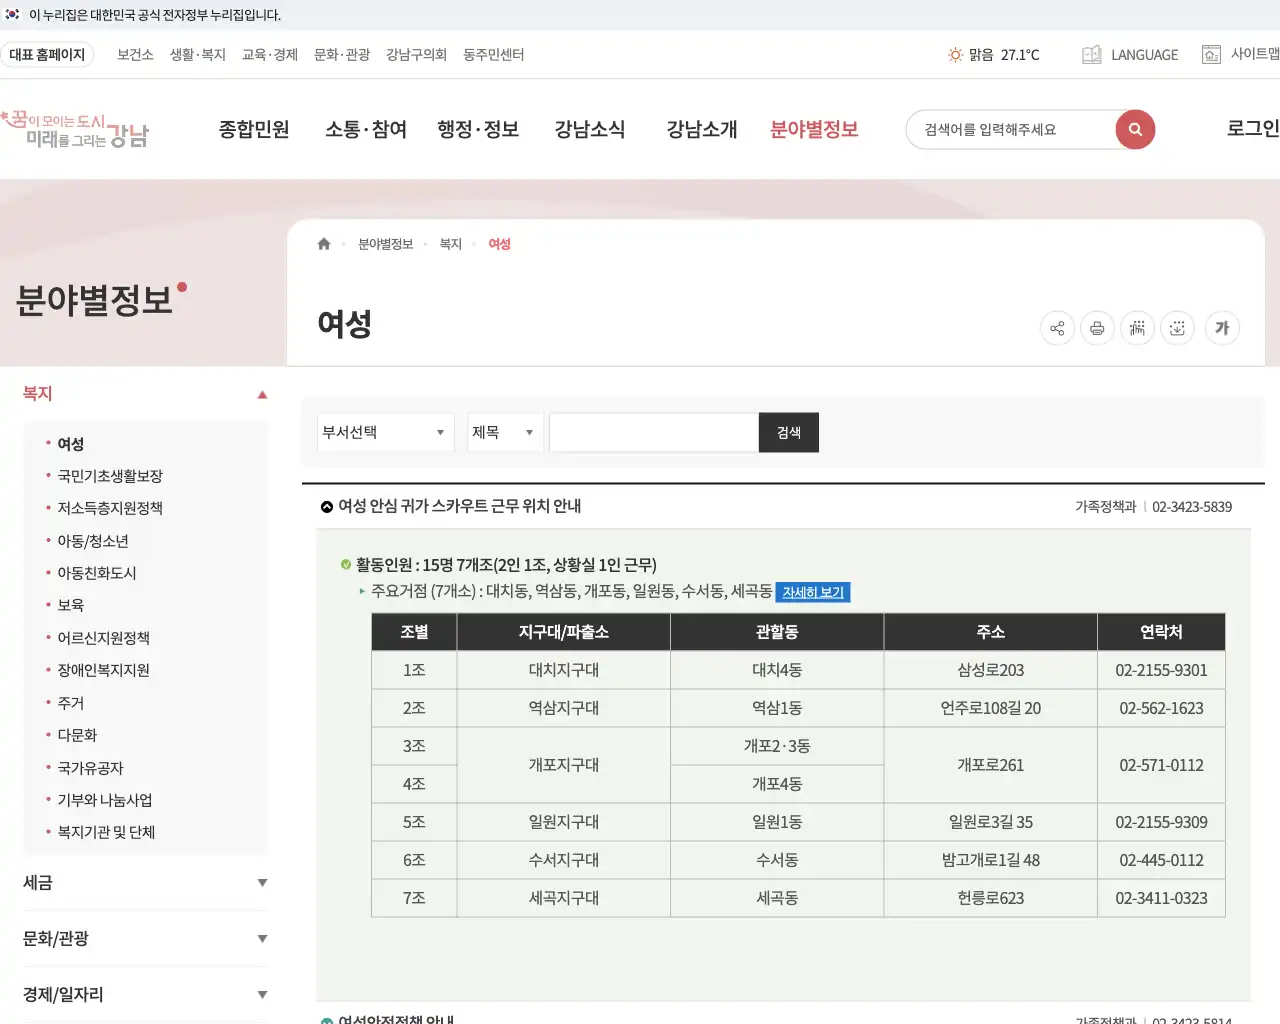Screen dimensions: 1280x1024
Task: Select 국가유공자 in the sidebar
Action: pos(91,768)
